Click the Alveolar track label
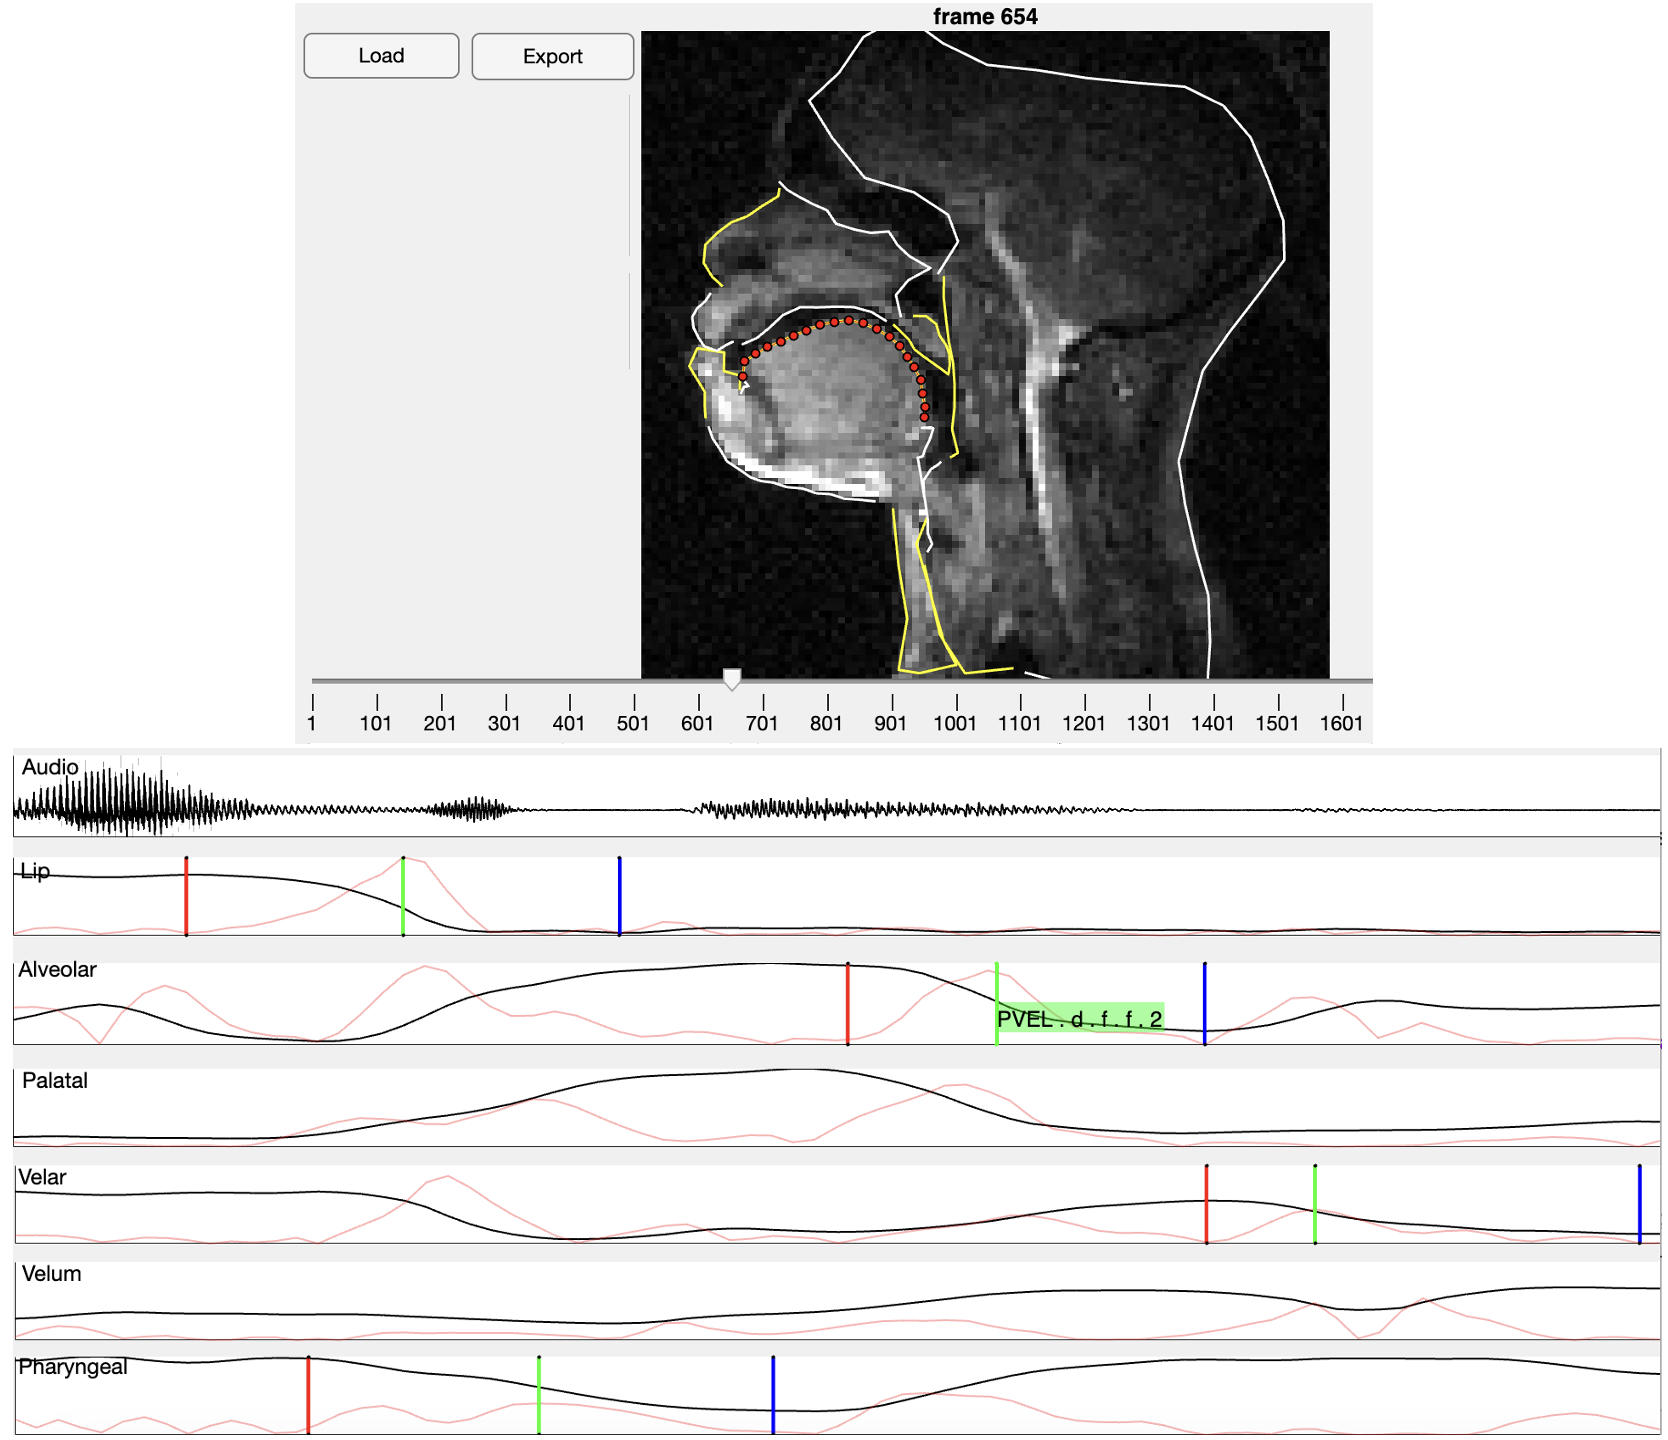Viewport: 1668px width, 1440px height. coord(57,969)
